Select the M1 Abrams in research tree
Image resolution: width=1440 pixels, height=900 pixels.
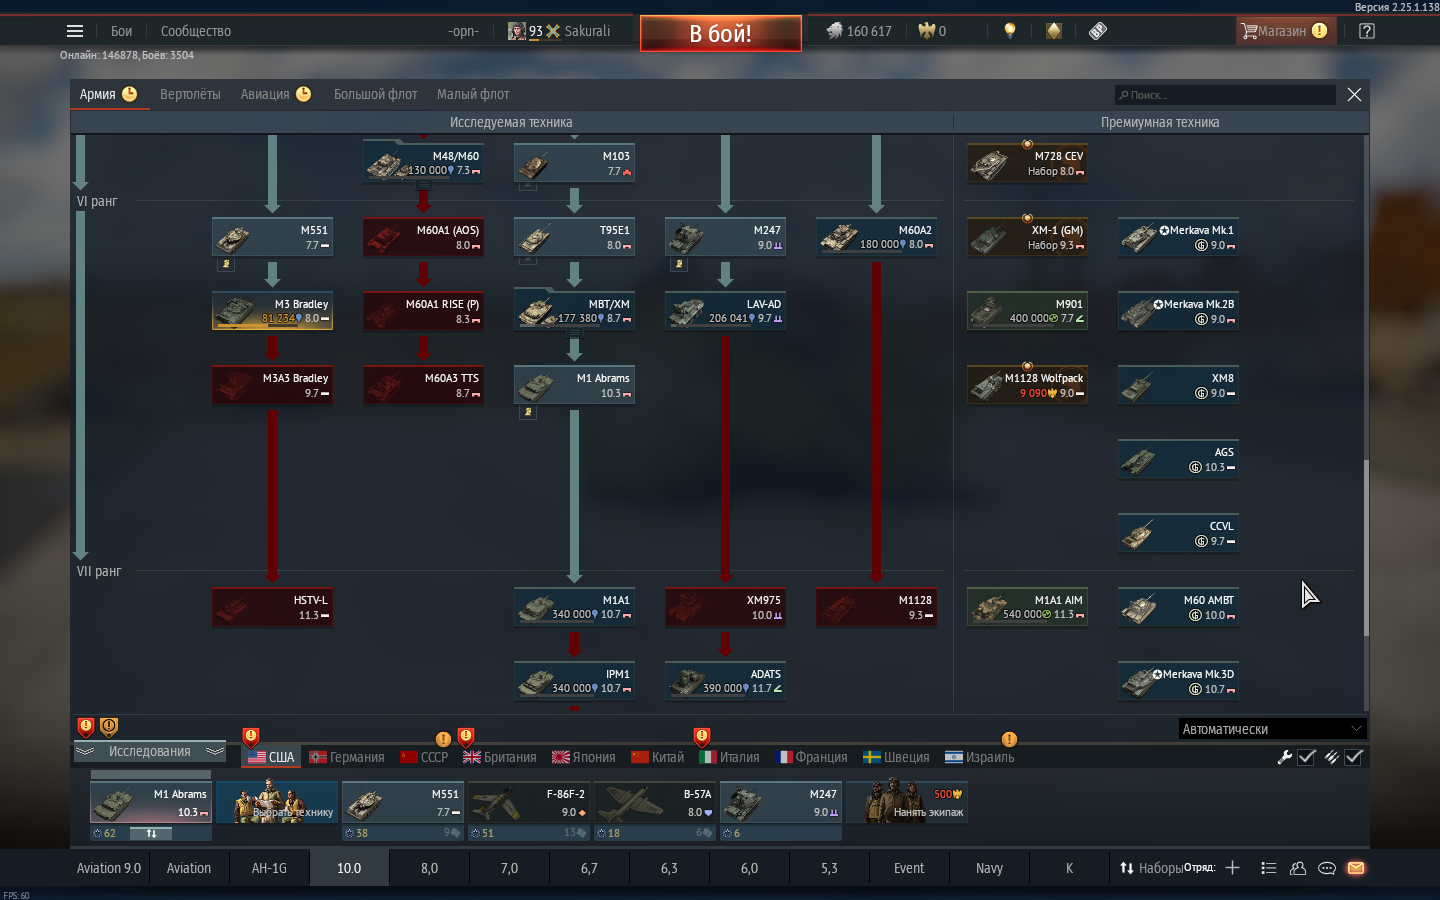click(574, 385)
